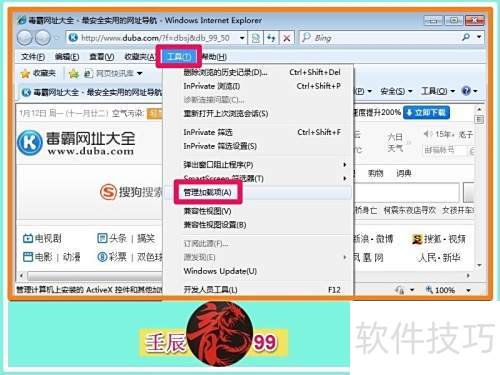Click the duba K logo in address bar

[x=73, y=38]
